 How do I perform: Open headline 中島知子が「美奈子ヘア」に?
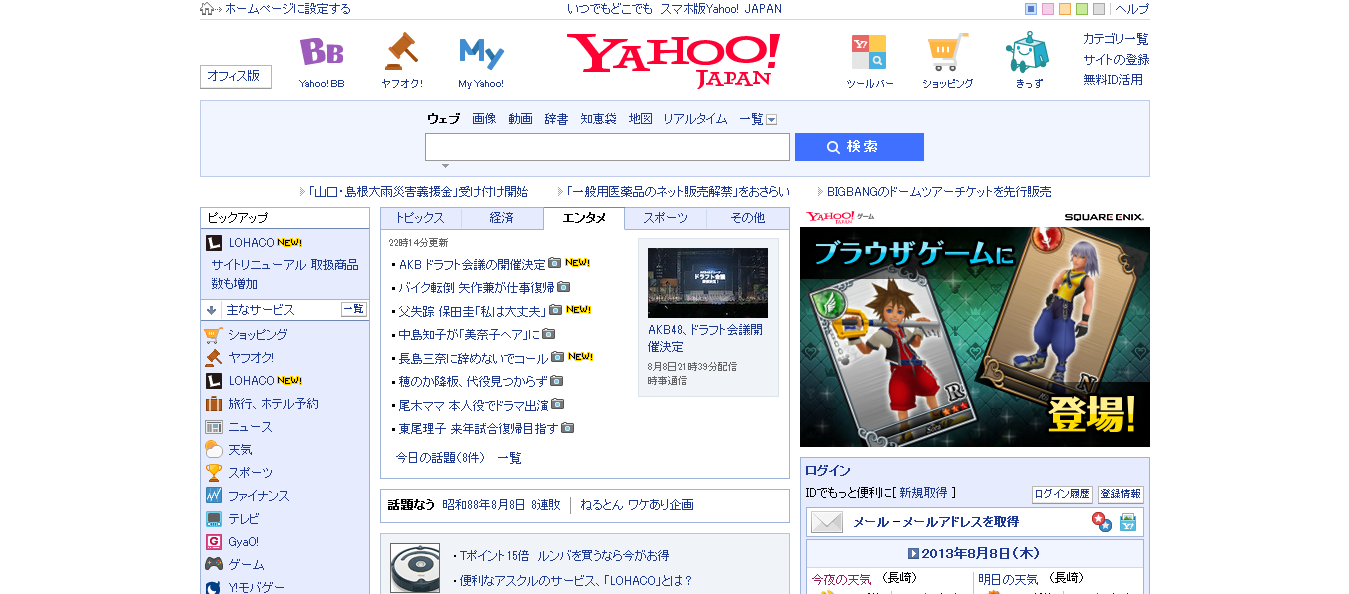point(469,335)
